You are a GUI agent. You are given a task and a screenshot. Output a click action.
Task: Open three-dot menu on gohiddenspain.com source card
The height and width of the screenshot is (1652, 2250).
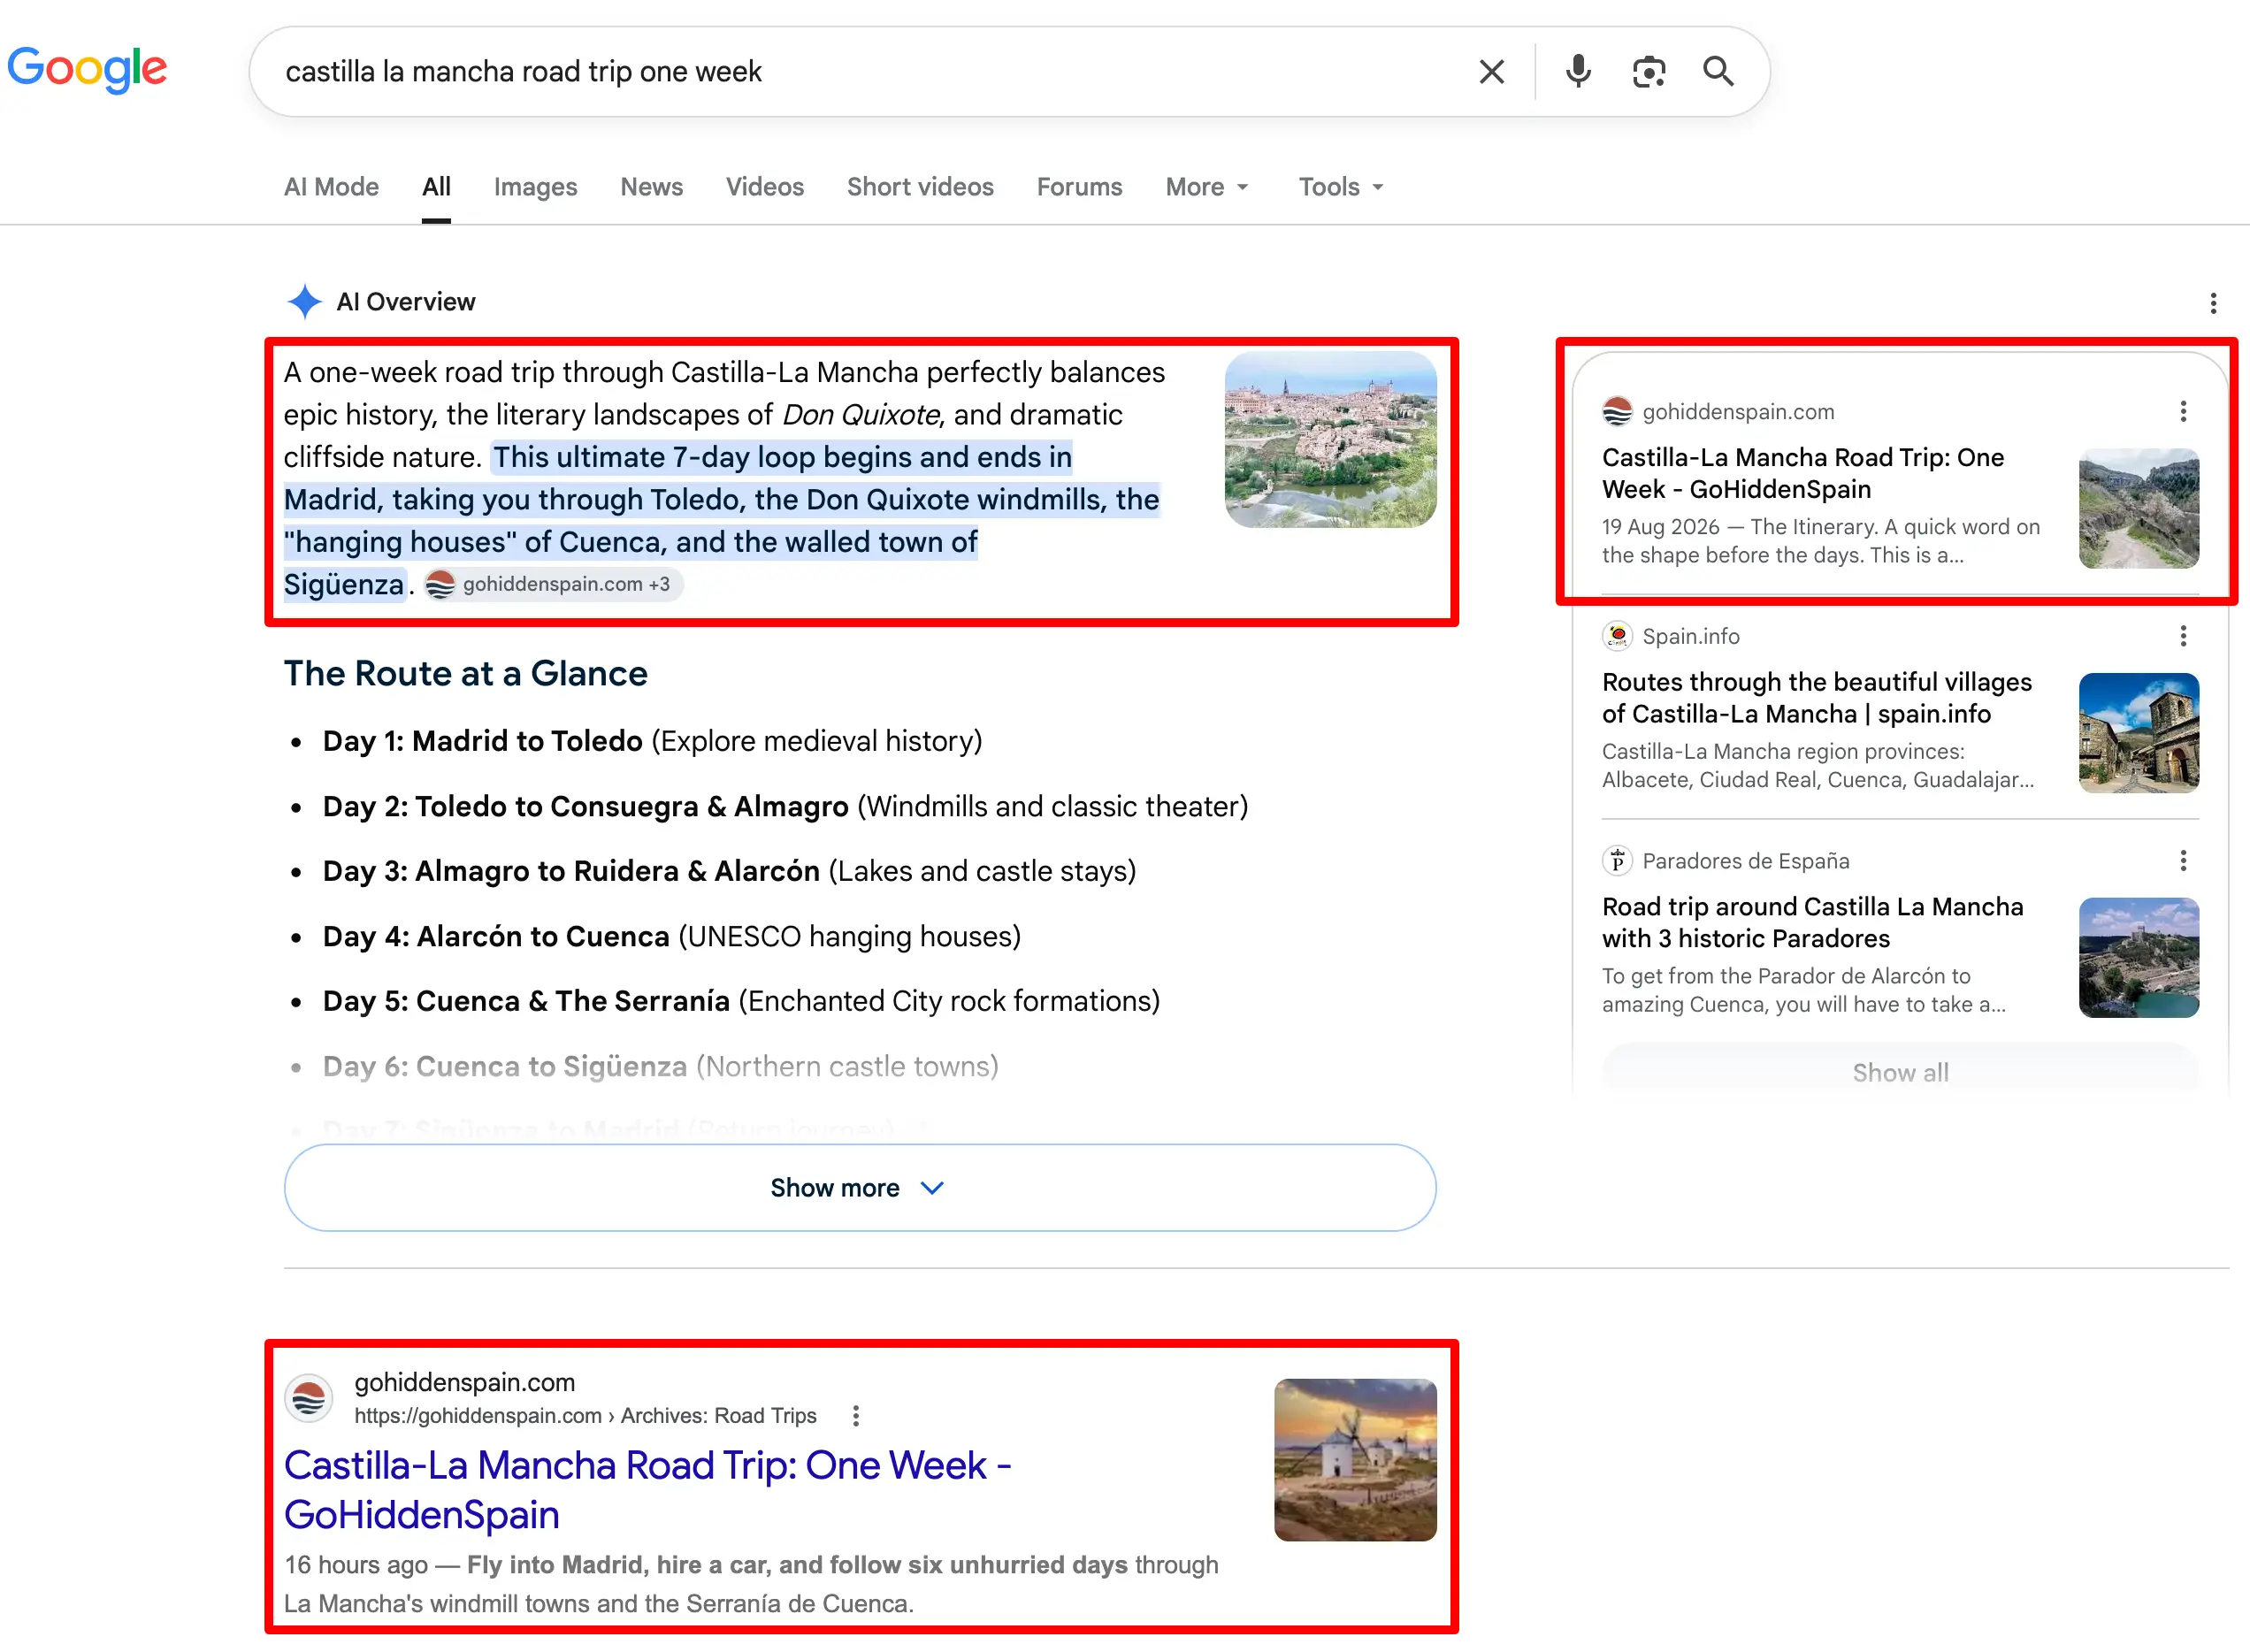coord(2183,411)
